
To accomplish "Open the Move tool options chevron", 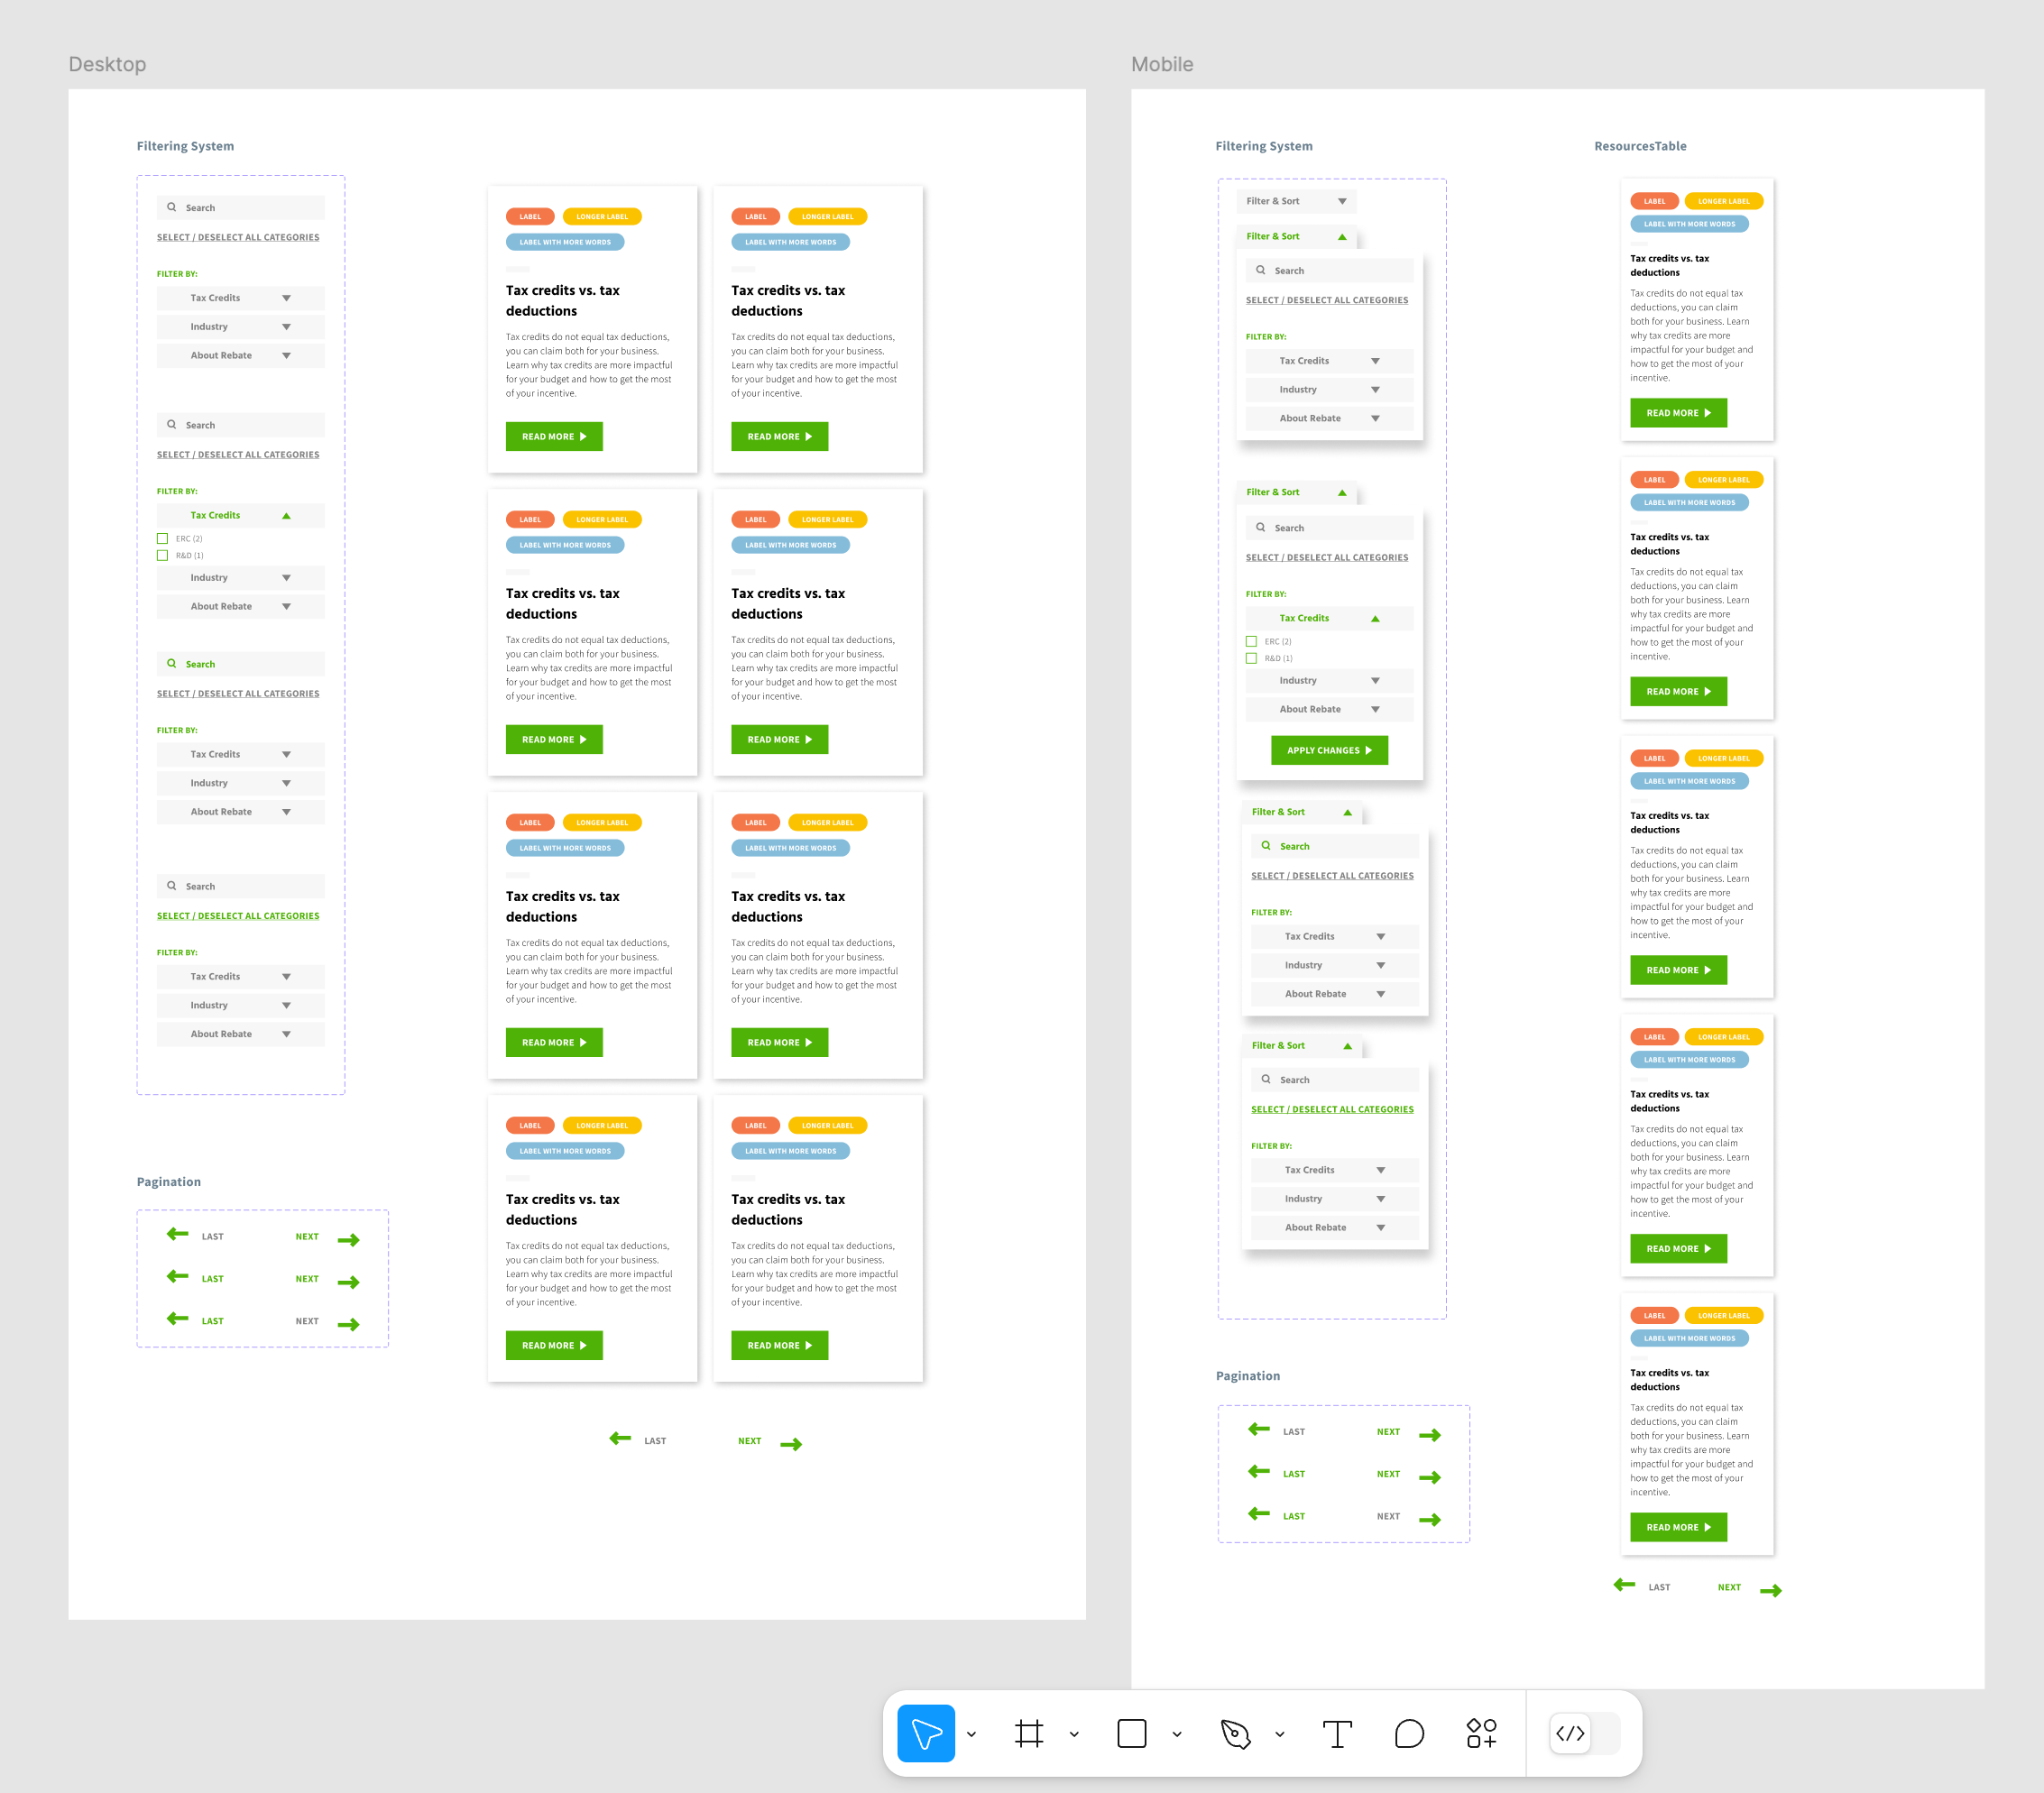I will (971, 1734).
